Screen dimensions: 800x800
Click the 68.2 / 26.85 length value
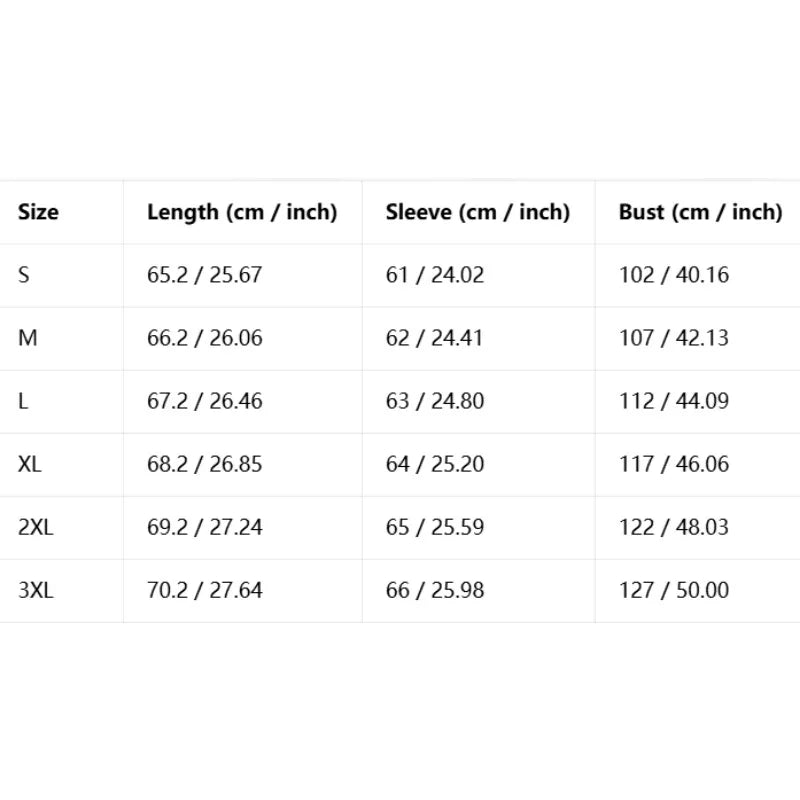tap(205, 464)
